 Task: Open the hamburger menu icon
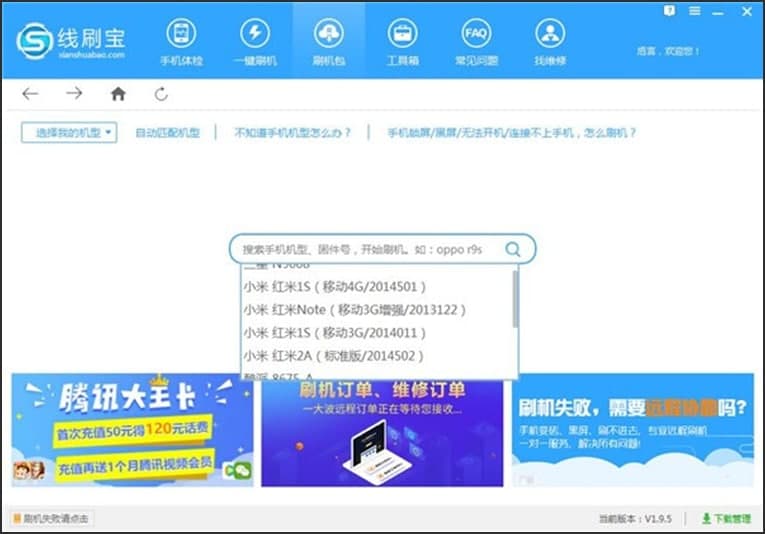pyautogui.click(x=695, y=11)
